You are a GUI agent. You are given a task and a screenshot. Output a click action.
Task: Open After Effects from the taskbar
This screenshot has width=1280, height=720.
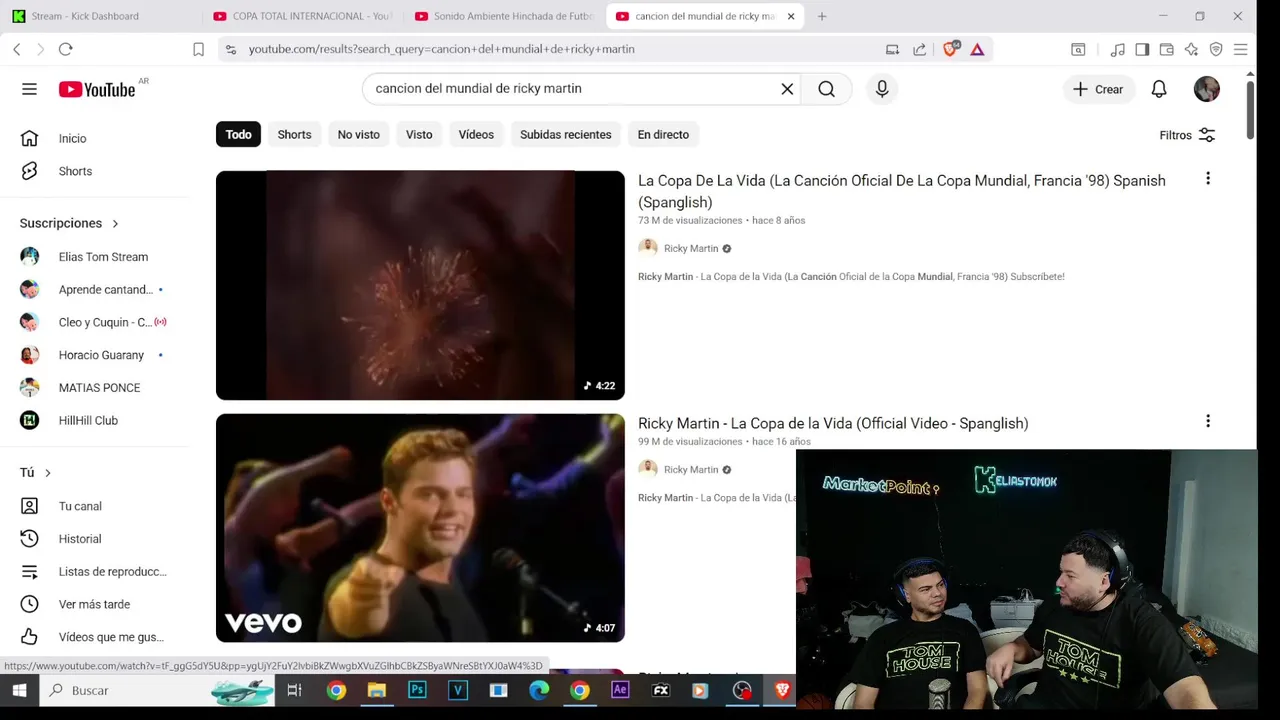pyautogui.click(x=620, y=690)
